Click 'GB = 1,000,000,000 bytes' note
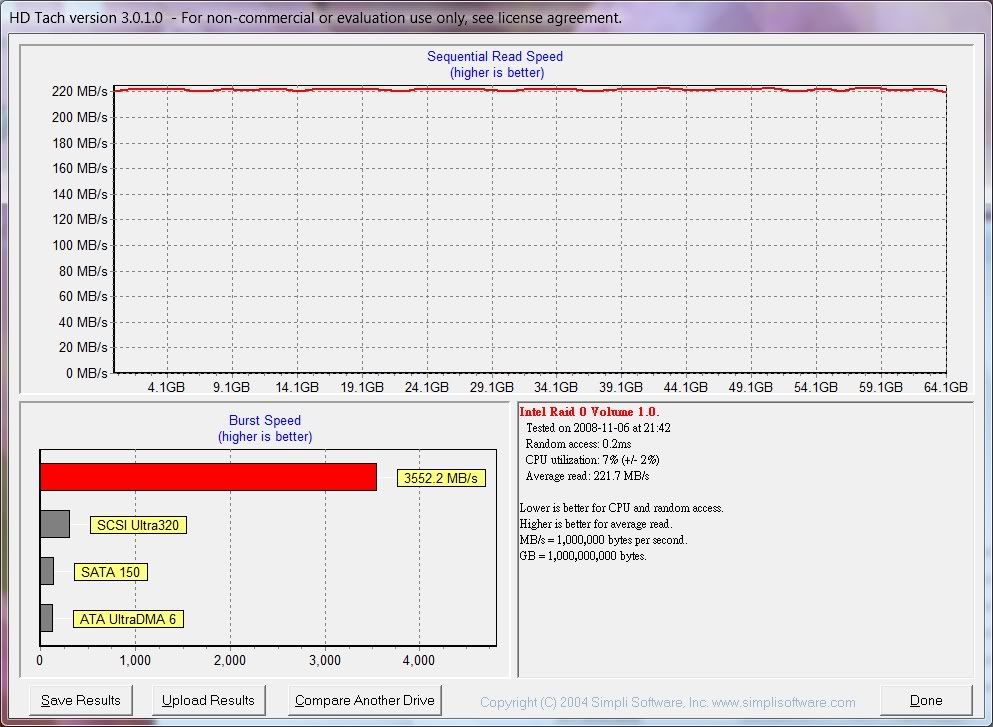The image size is (993, 727). 583,556
